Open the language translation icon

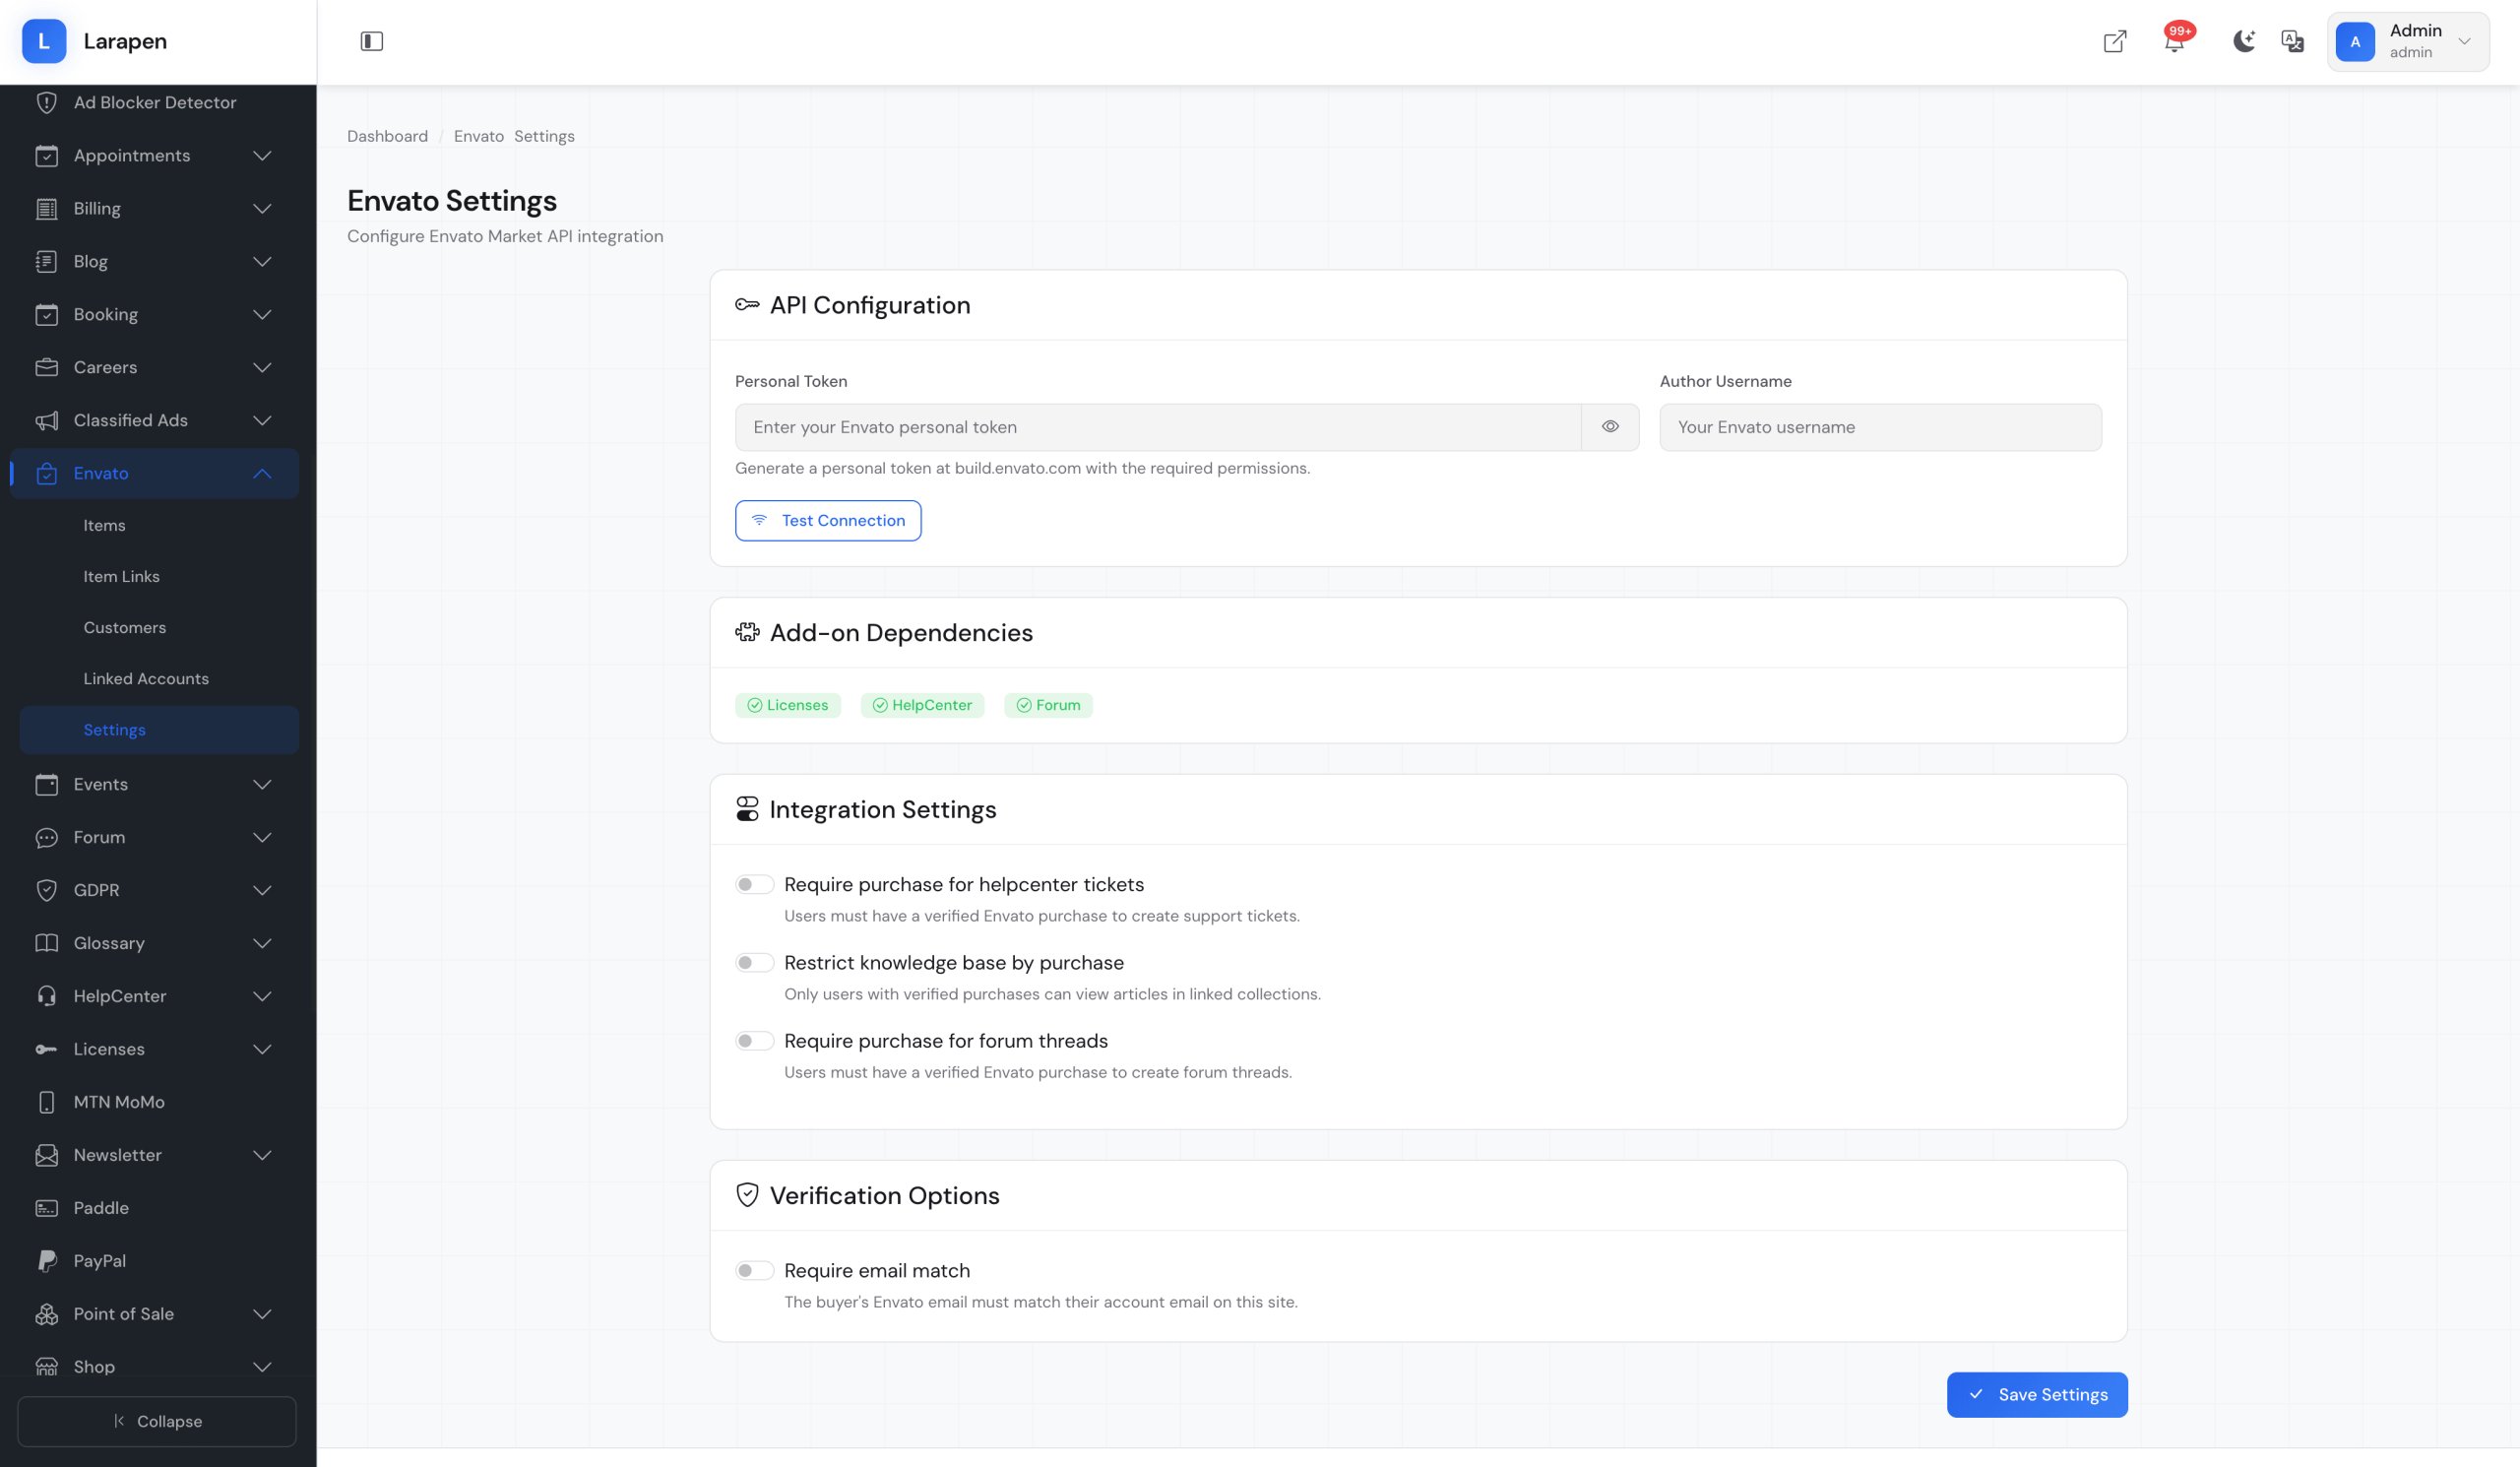tap(2292, 41)
